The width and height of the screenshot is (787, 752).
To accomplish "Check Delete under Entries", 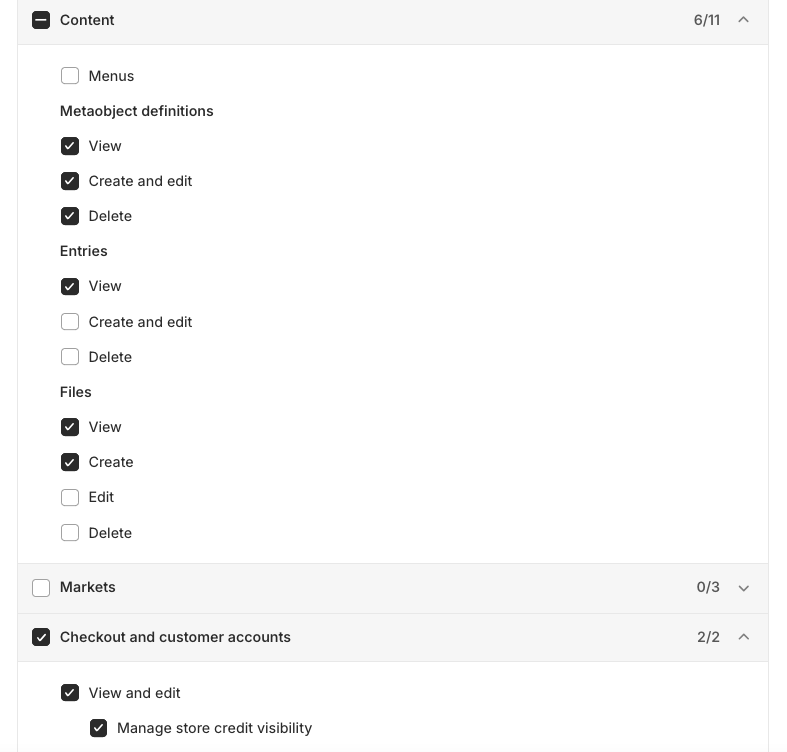I will coord(70,357).
